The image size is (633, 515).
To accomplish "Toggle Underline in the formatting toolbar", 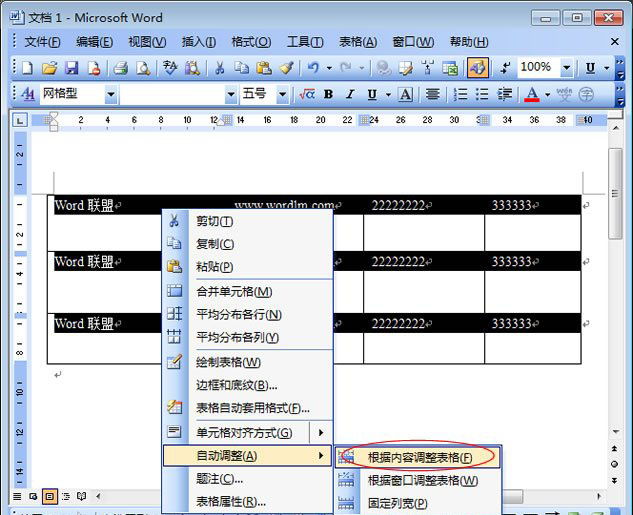I will tap(372, 94).
